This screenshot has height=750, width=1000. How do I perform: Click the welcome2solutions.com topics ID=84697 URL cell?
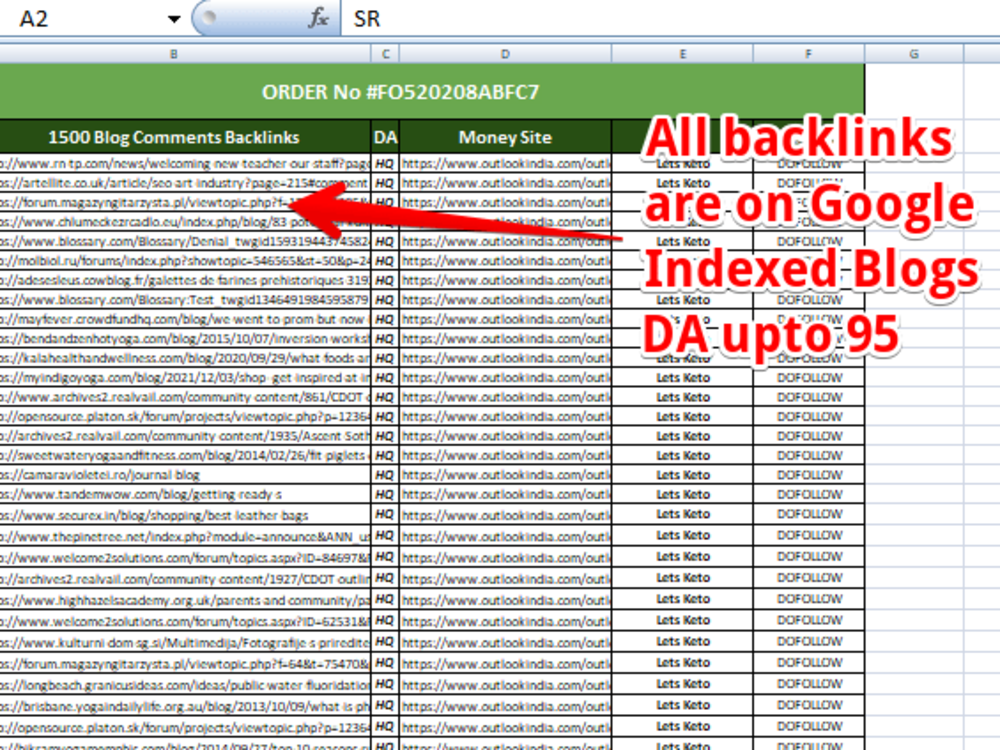pos(185,557)
